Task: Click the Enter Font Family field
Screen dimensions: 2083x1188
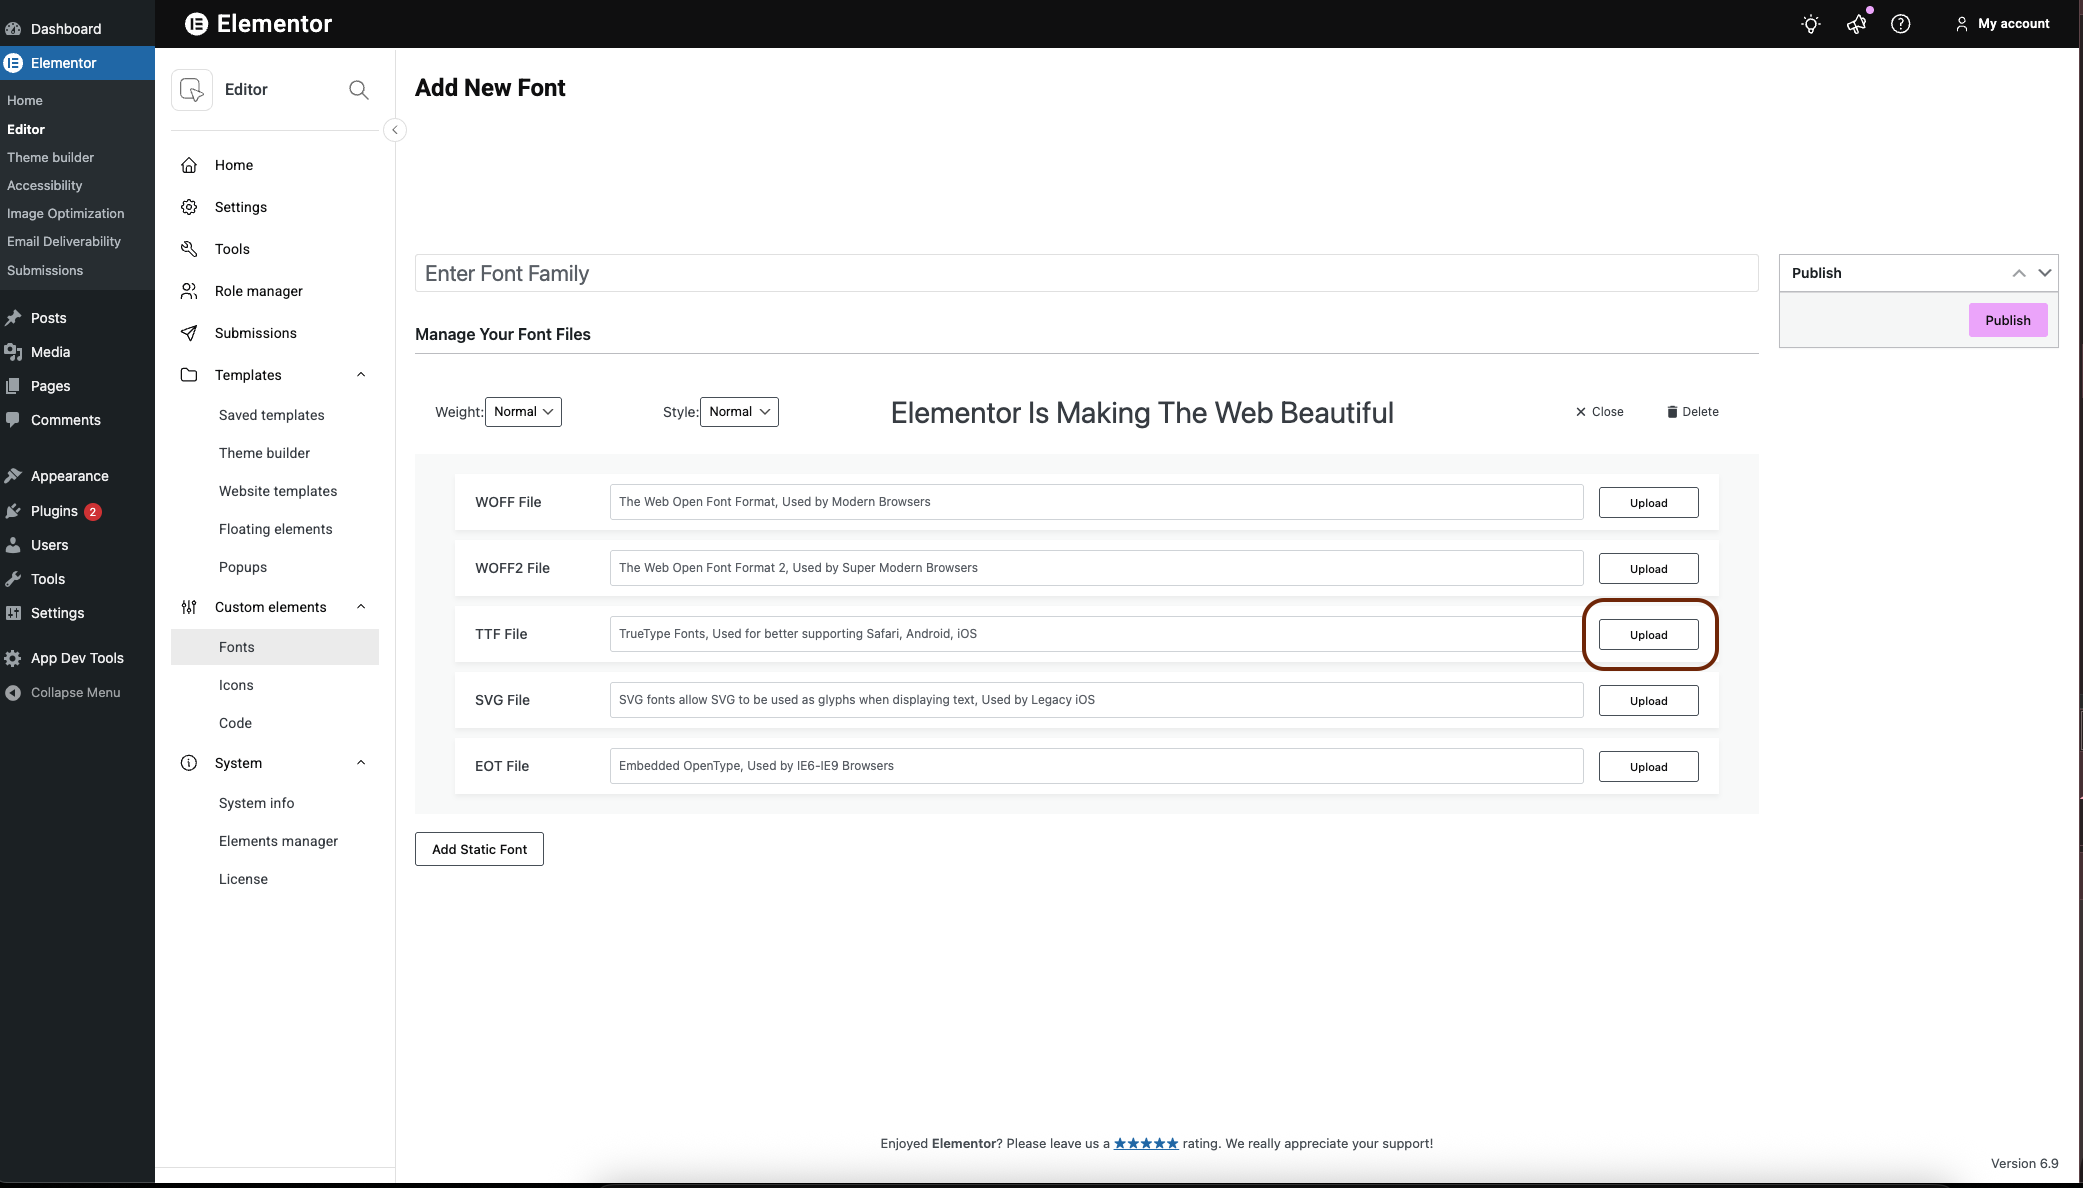Action: (x=1086, y=274)
